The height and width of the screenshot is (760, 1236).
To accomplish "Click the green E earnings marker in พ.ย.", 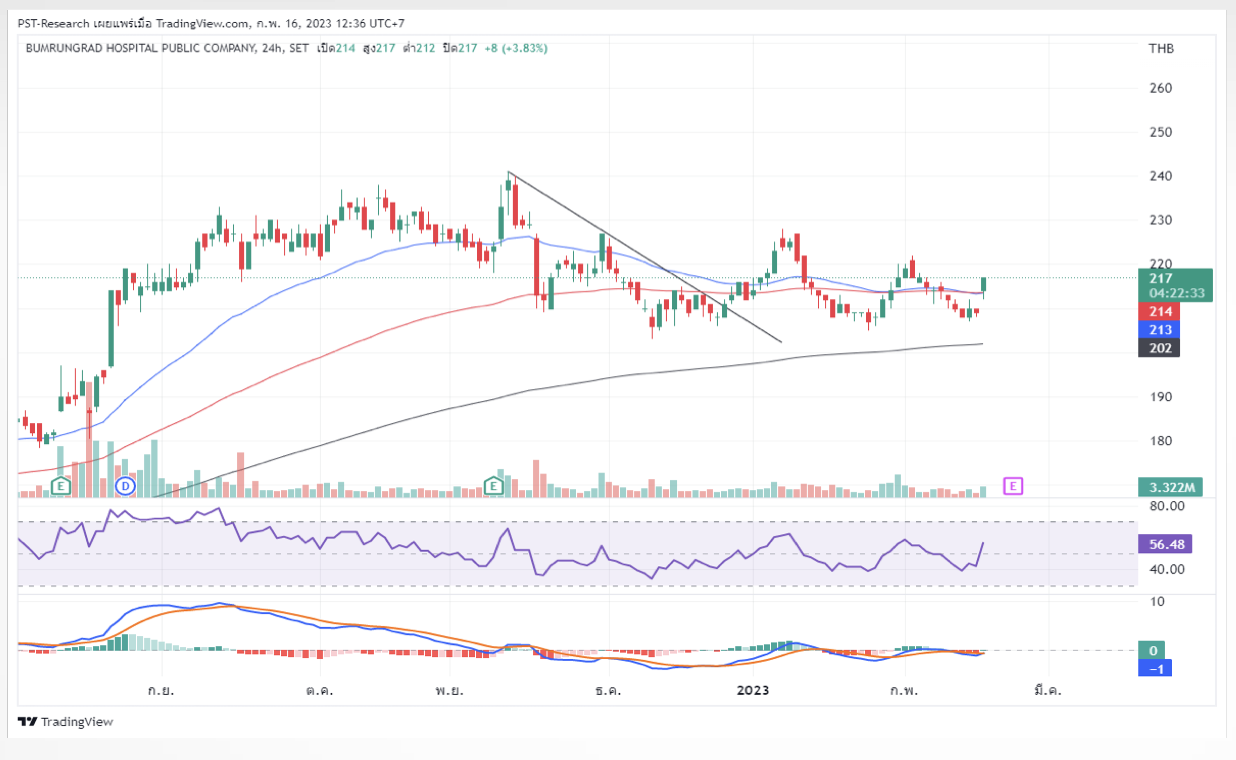I will tap(493, 486).
